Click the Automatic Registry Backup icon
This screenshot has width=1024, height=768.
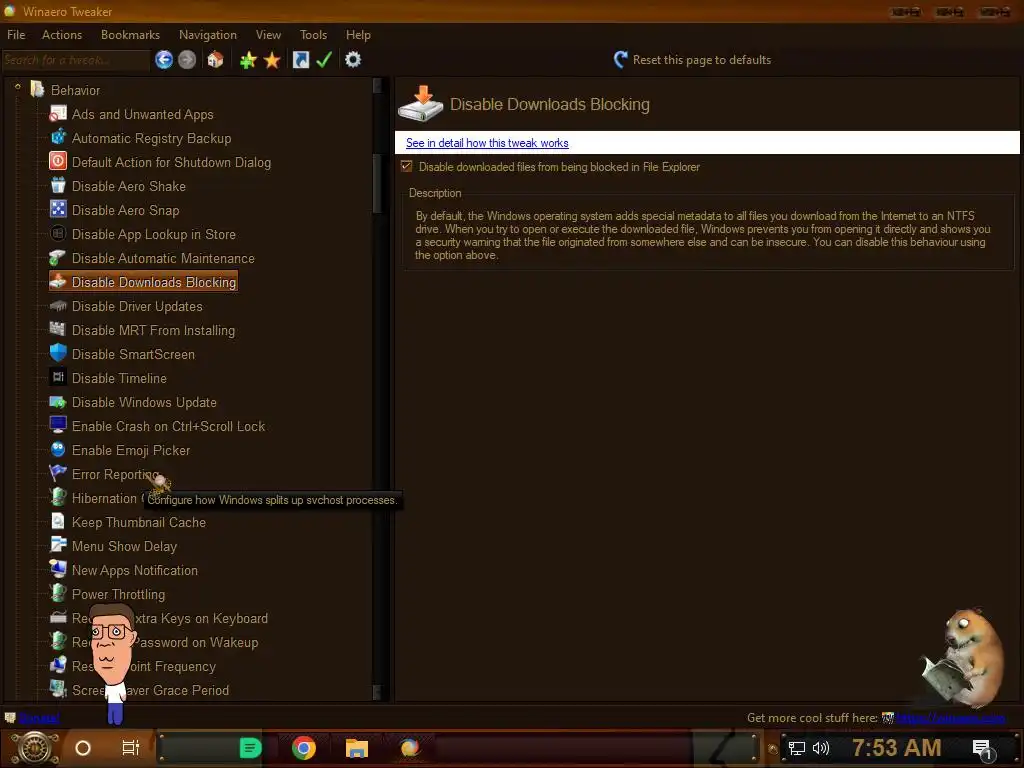point(58,138)
